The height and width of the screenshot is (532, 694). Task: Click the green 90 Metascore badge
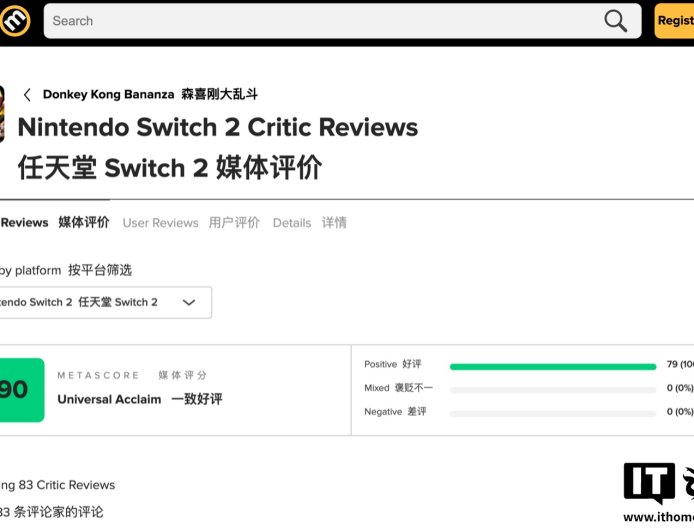(20, 390)
